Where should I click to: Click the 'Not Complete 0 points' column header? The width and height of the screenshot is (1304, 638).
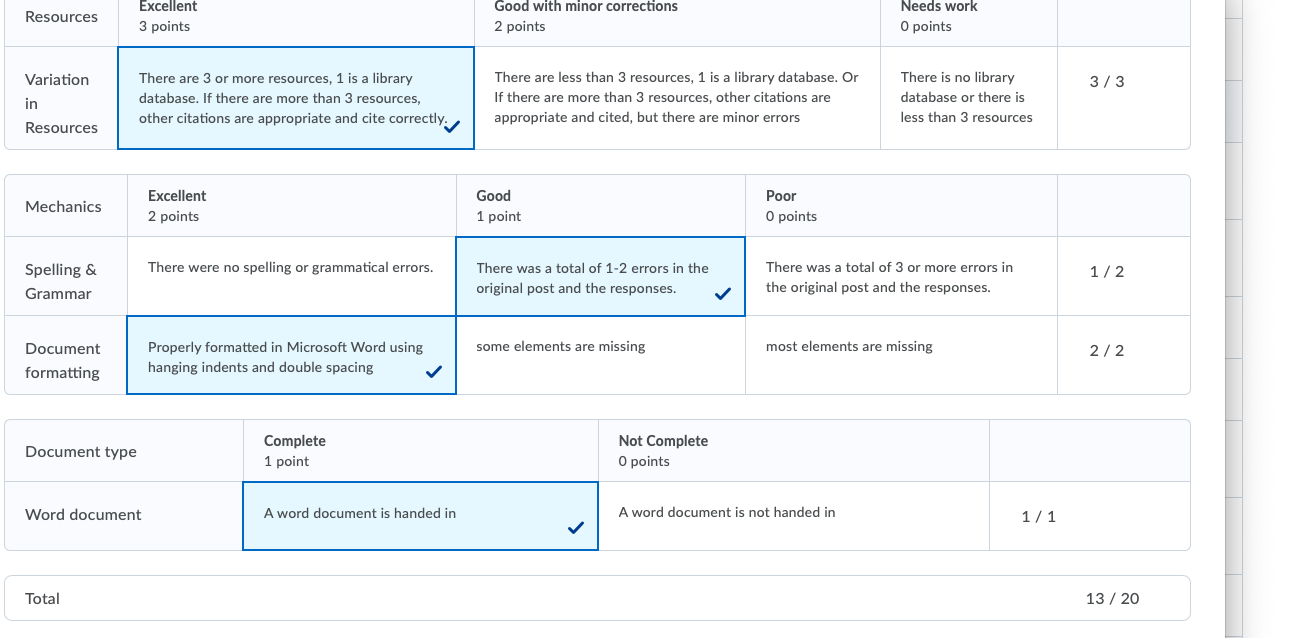[x=794, y=451]
